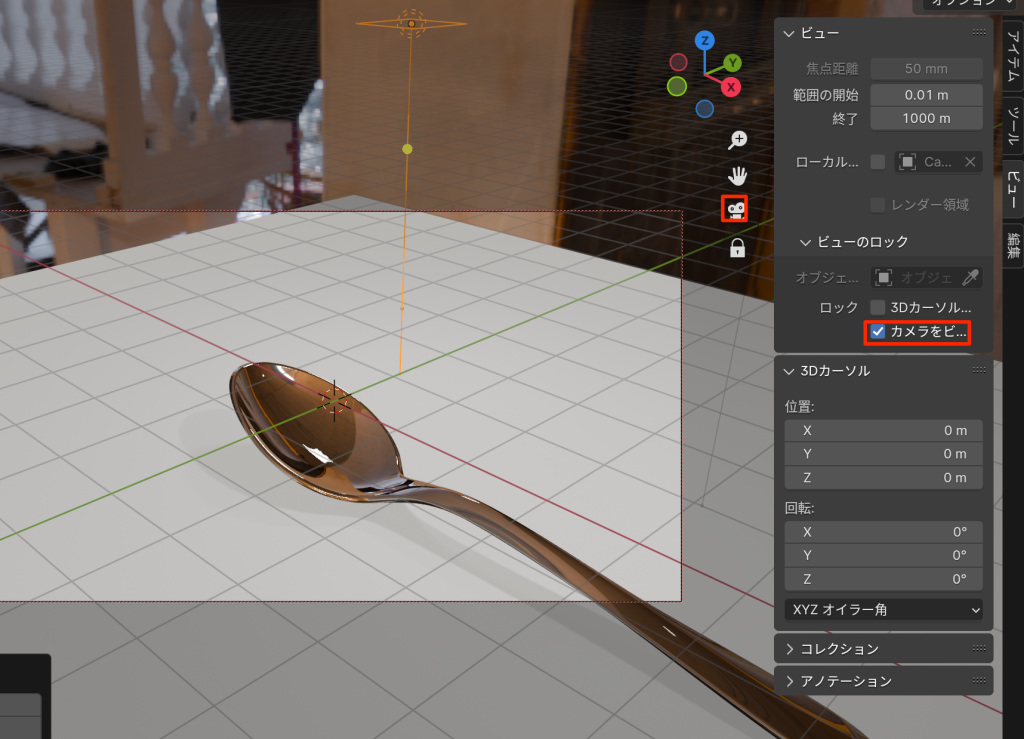Click the green Y axis gizmo ball

point(732,63)
